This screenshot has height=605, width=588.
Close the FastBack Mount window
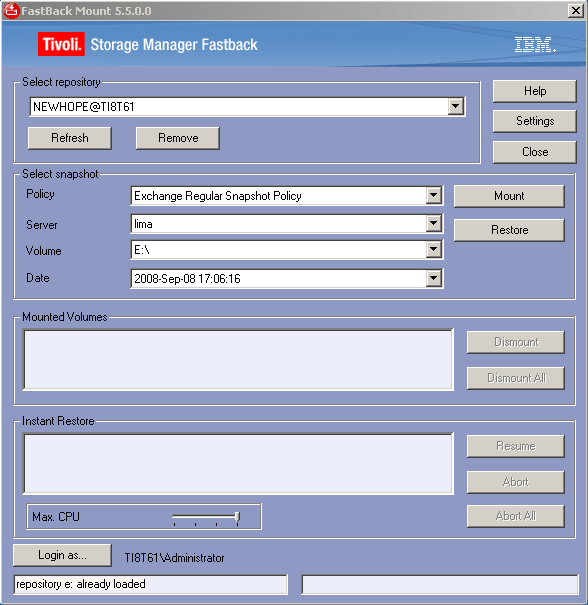576,10
